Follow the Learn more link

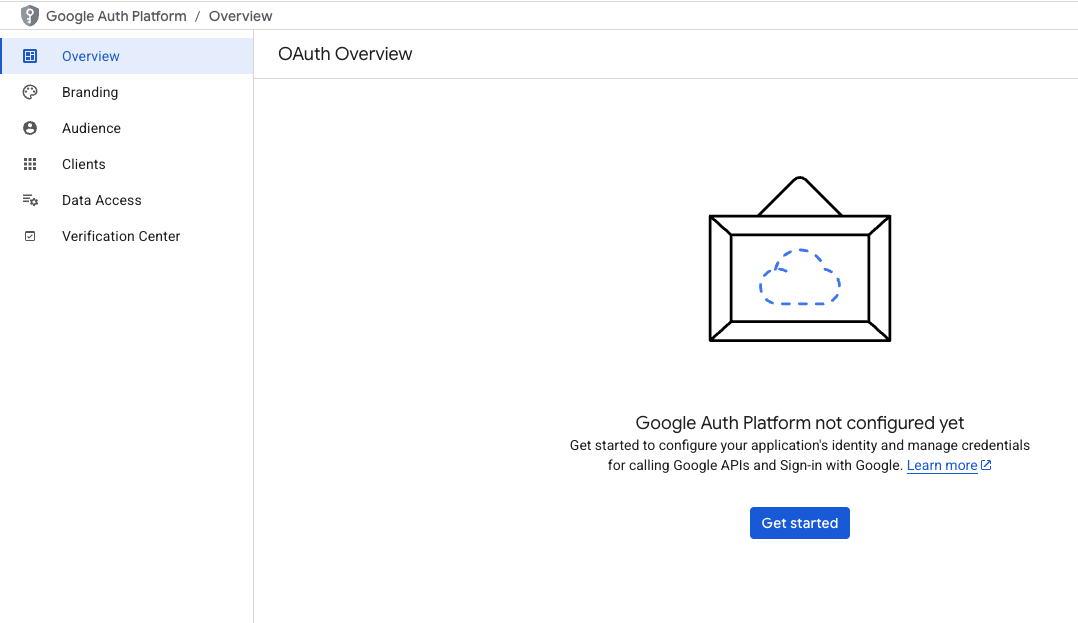[941, 465]
